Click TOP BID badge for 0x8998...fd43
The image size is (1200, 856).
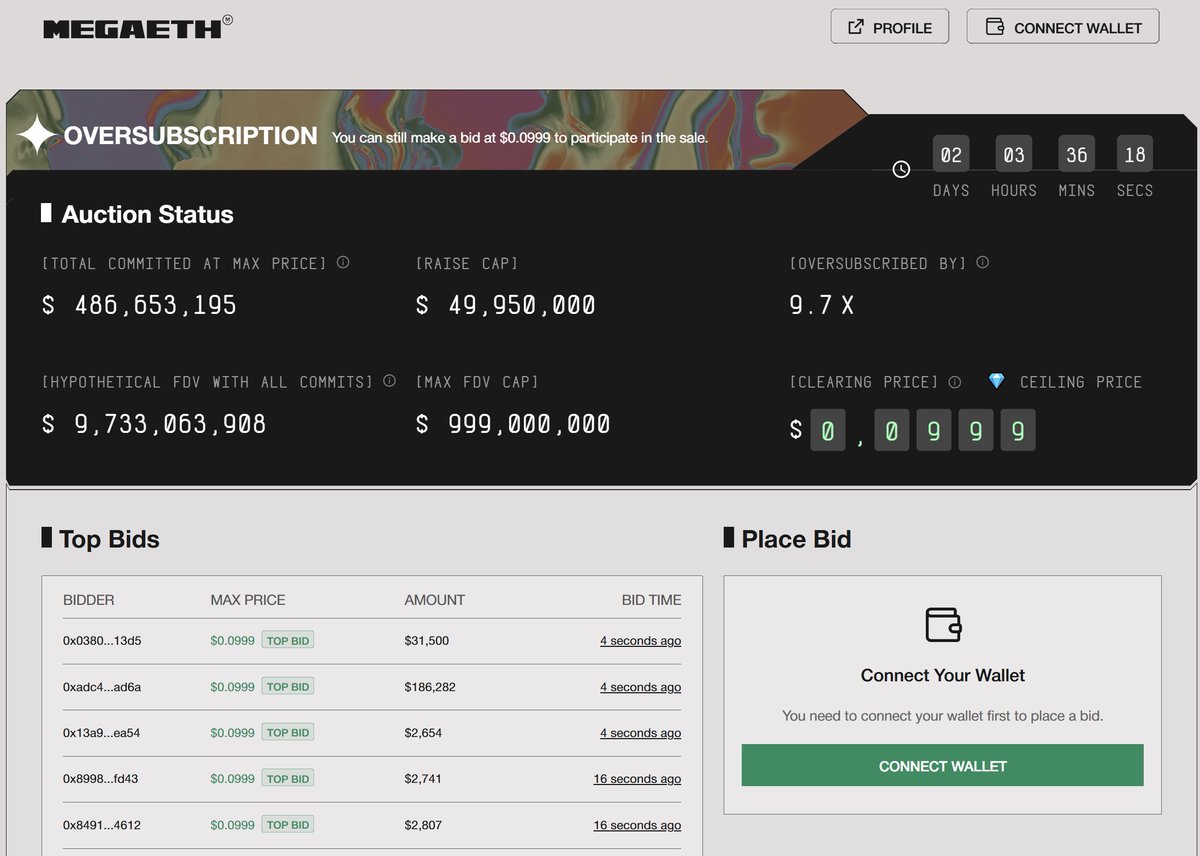click(x=288, y=779)
